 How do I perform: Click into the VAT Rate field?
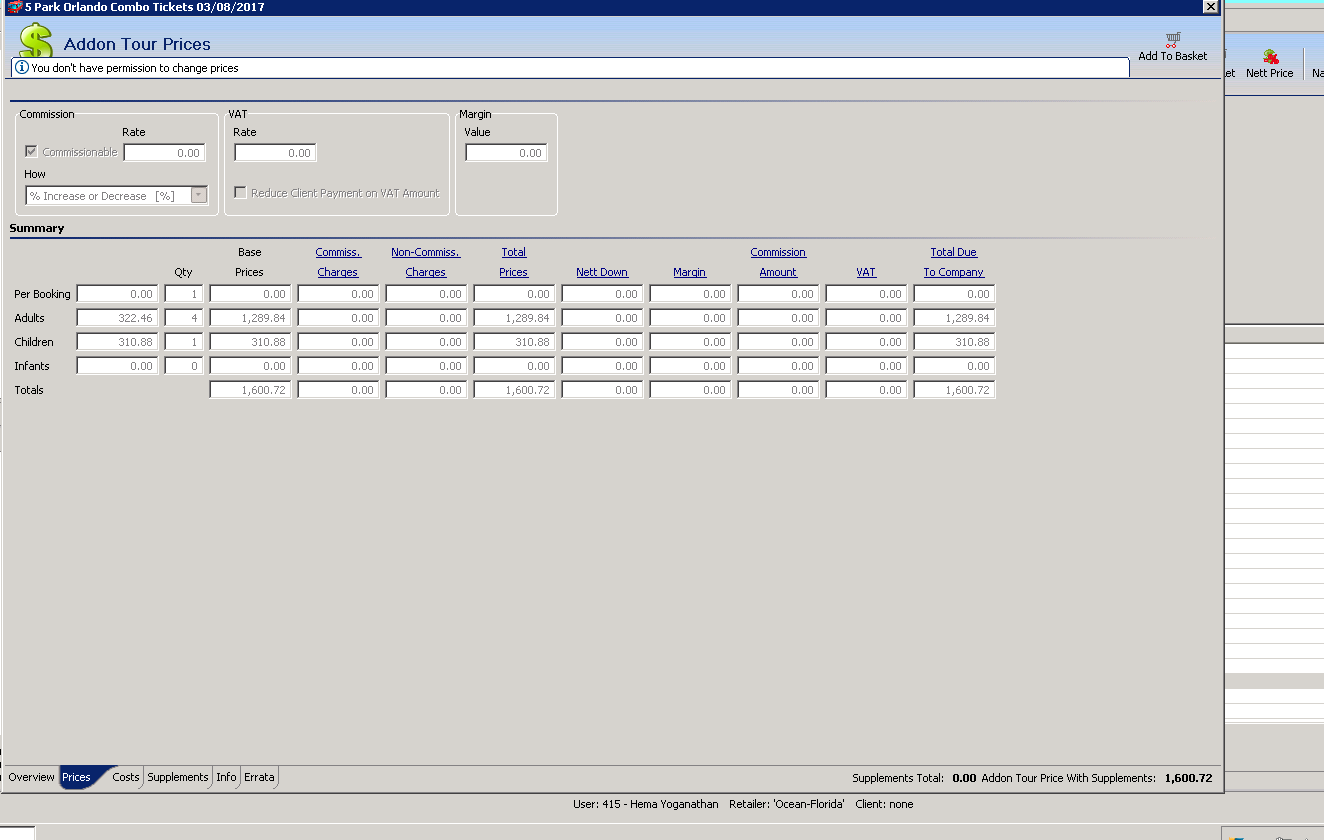coord(275,153)
